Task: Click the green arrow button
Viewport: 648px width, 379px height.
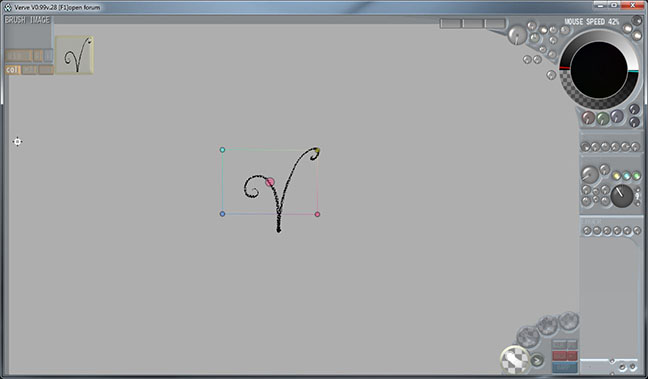Action: (537, 360)
